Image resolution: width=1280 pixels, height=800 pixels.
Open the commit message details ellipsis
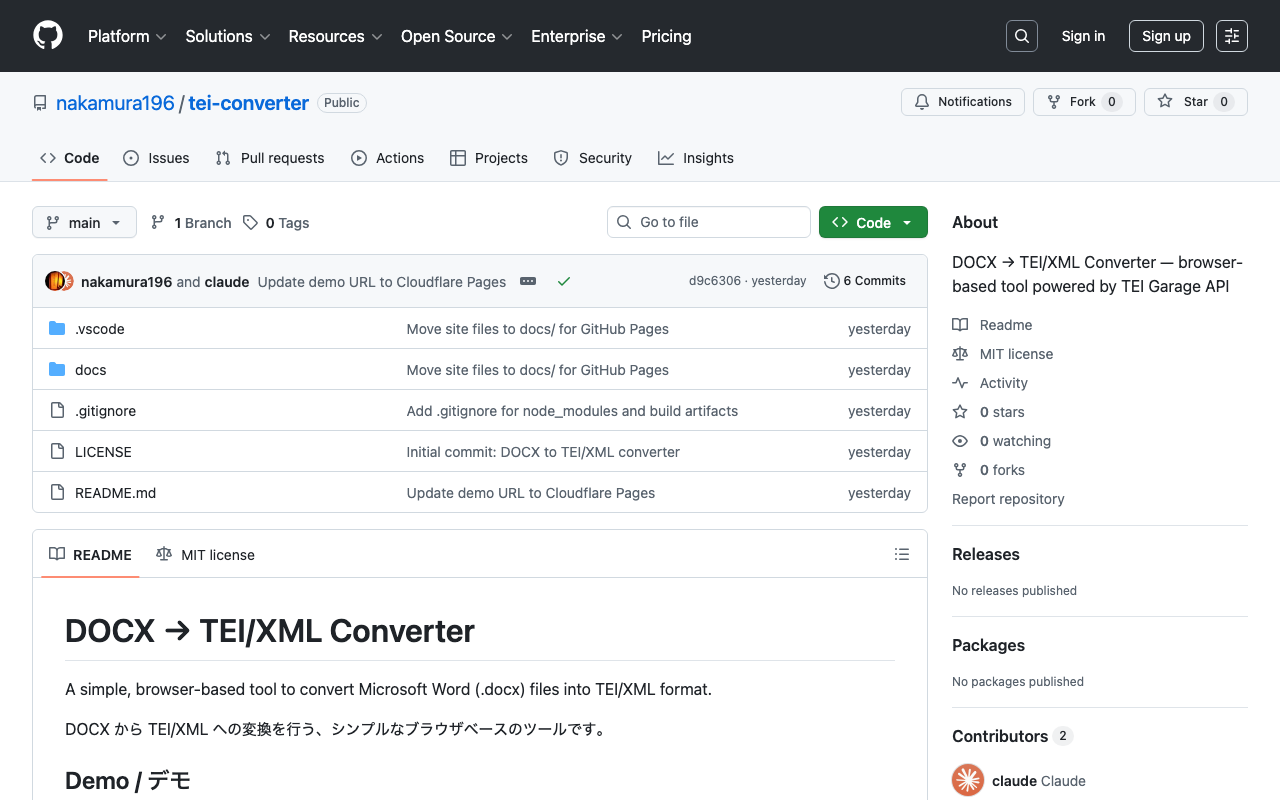click(528, 281)
